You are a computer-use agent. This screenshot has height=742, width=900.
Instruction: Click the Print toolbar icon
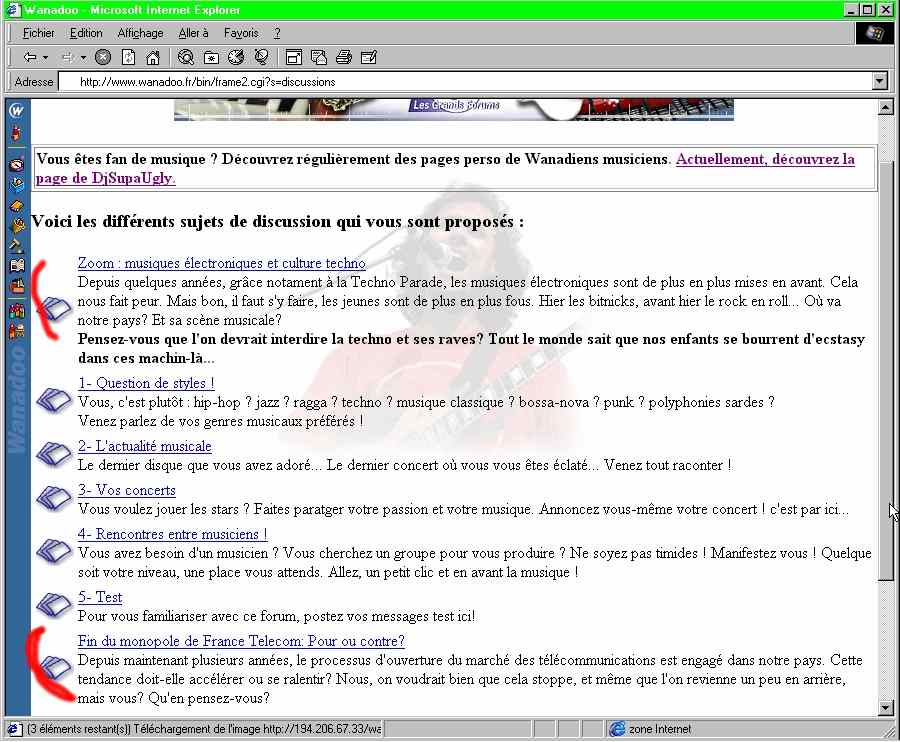point(344,57)
